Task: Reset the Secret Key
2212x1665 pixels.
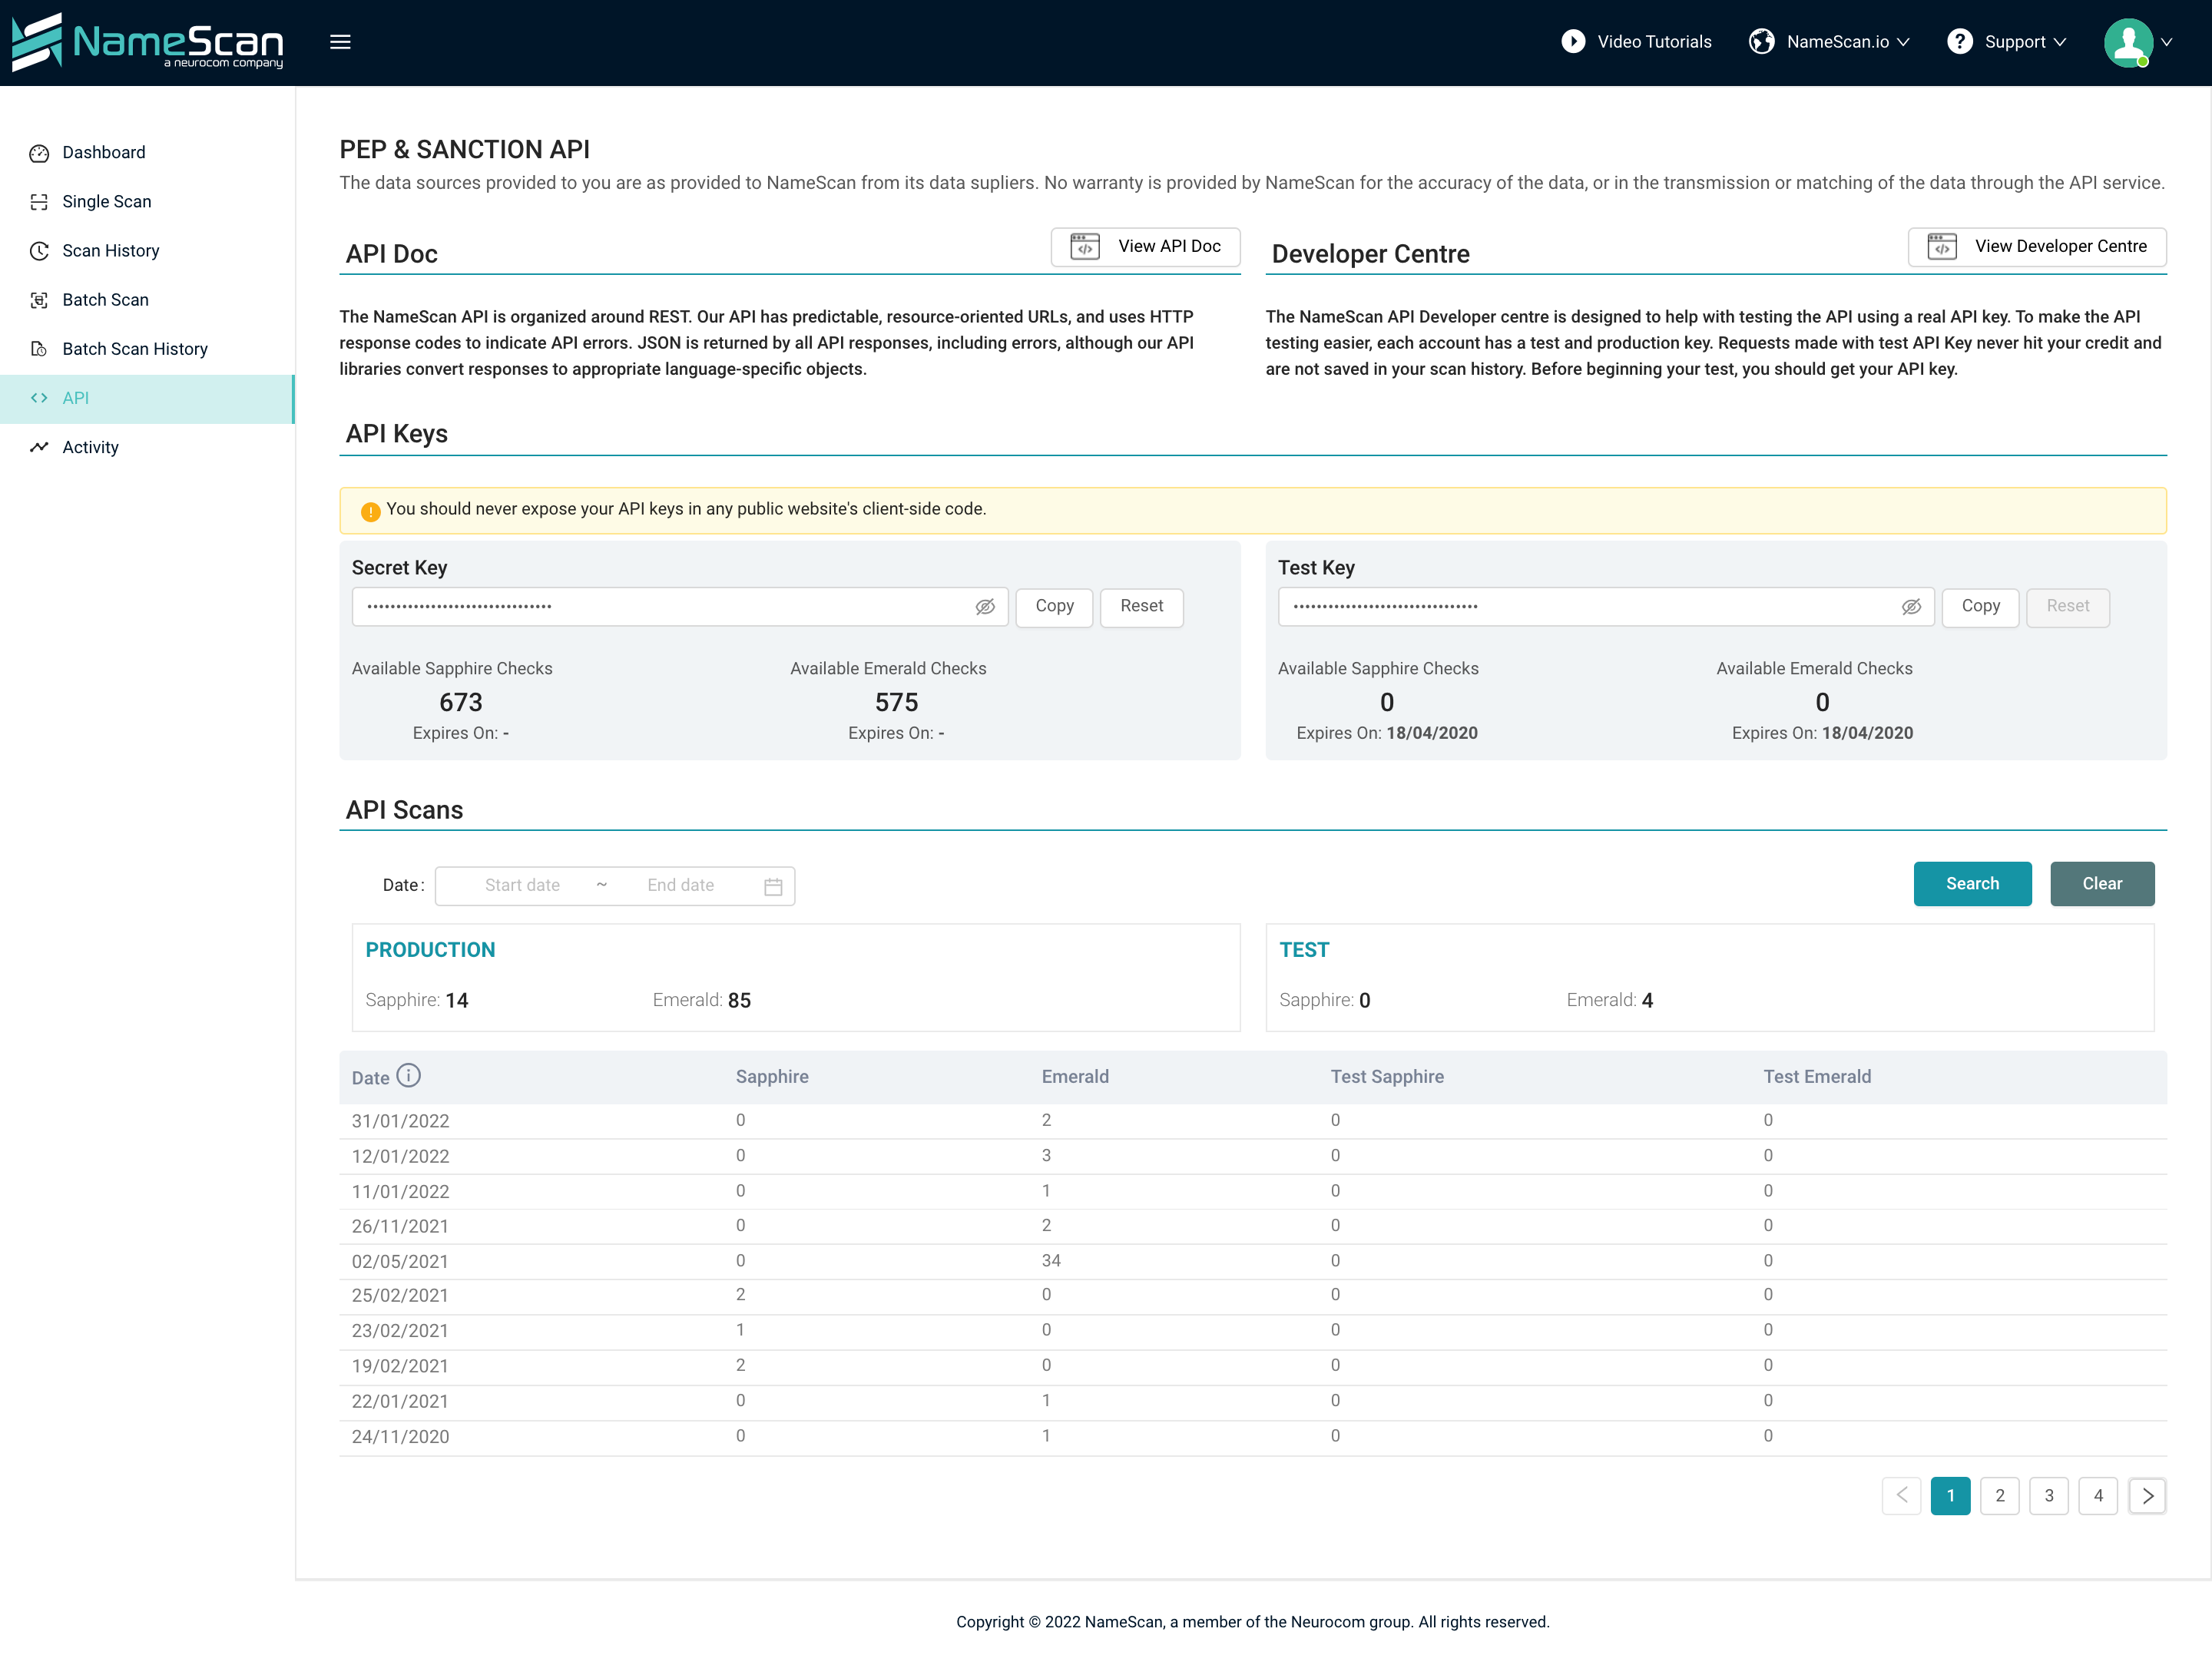Action: coord(1141,607)
